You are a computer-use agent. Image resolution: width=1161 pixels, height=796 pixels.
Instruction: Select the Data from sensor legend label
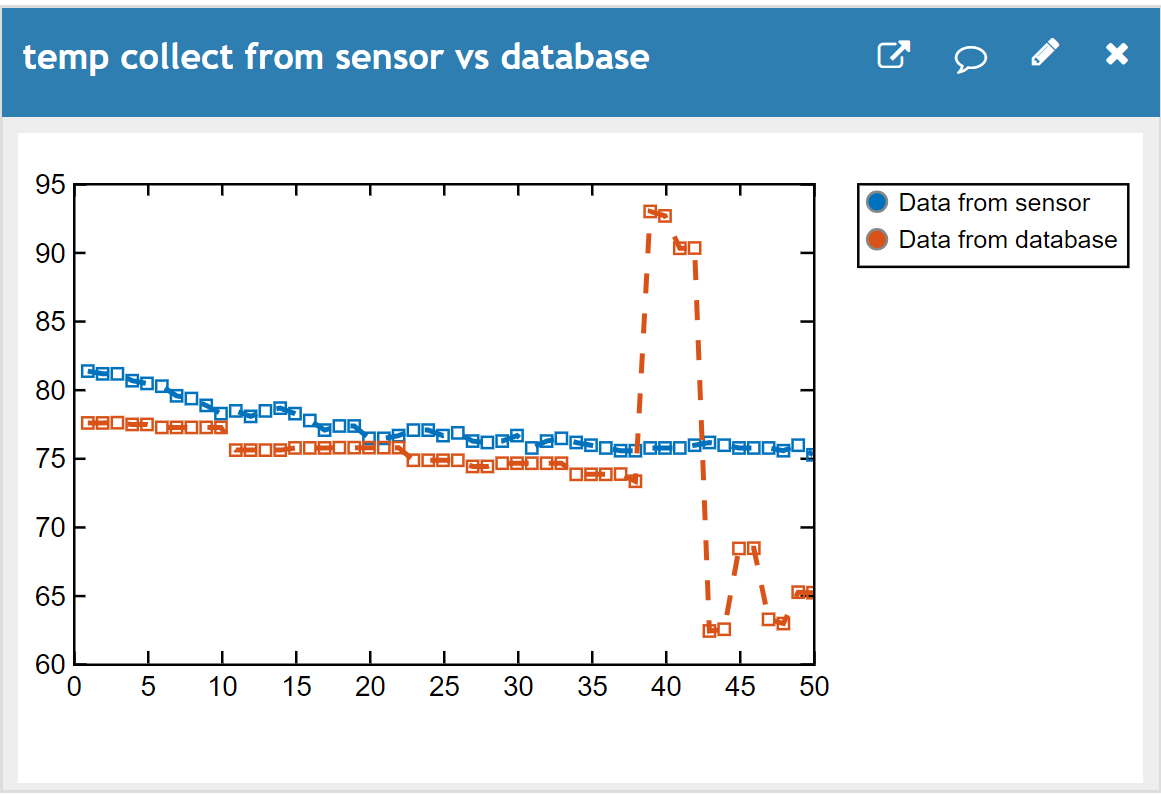pos(994,203)
